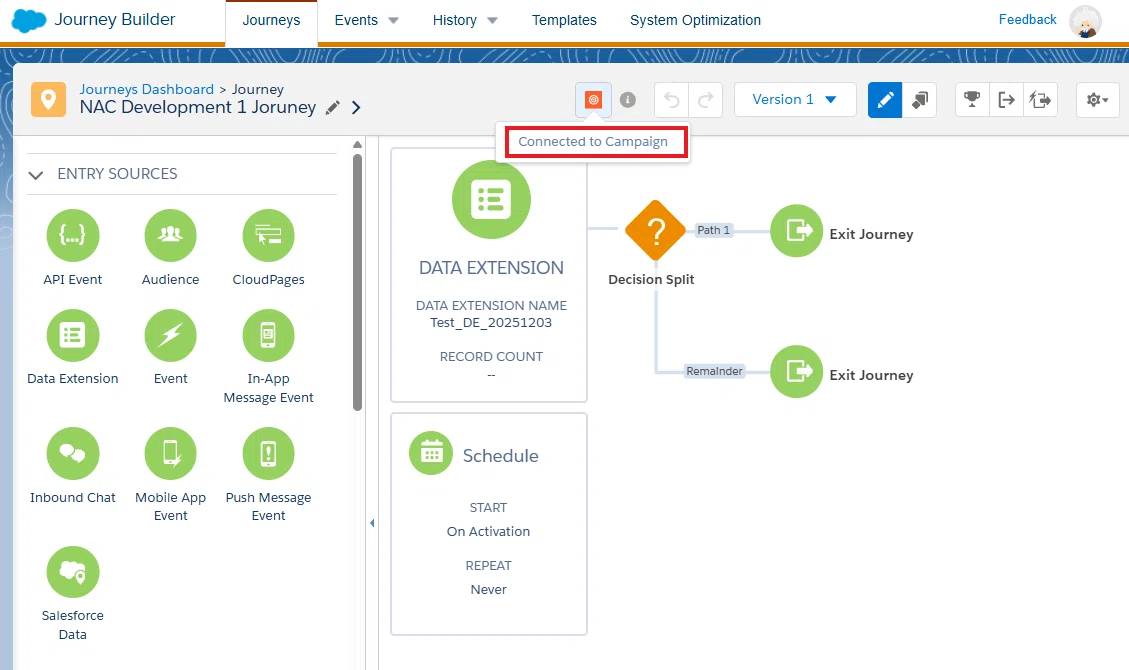Open the Data Extension canvas entry icon
This screenshot has height=670, width=1129.
click(x=491, y=199)
